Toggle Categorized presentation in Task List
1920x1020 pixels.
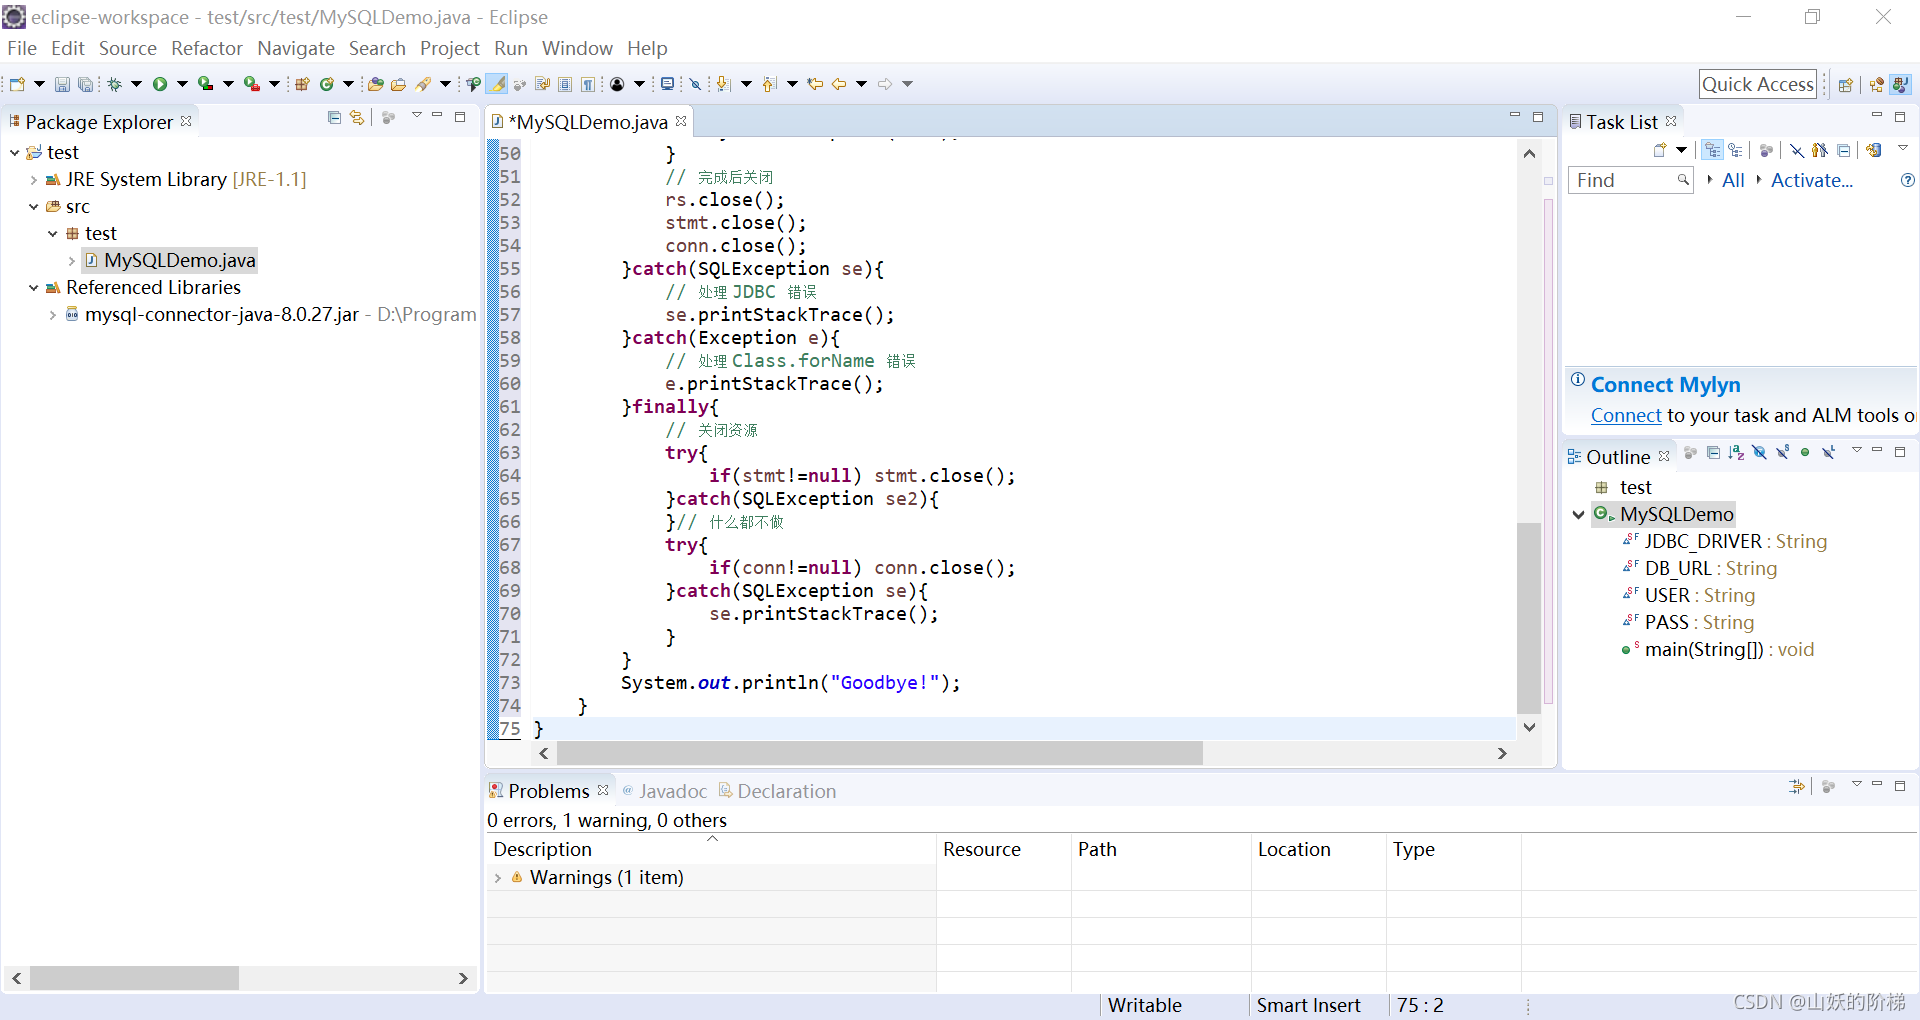click(x=1713, y=150)
